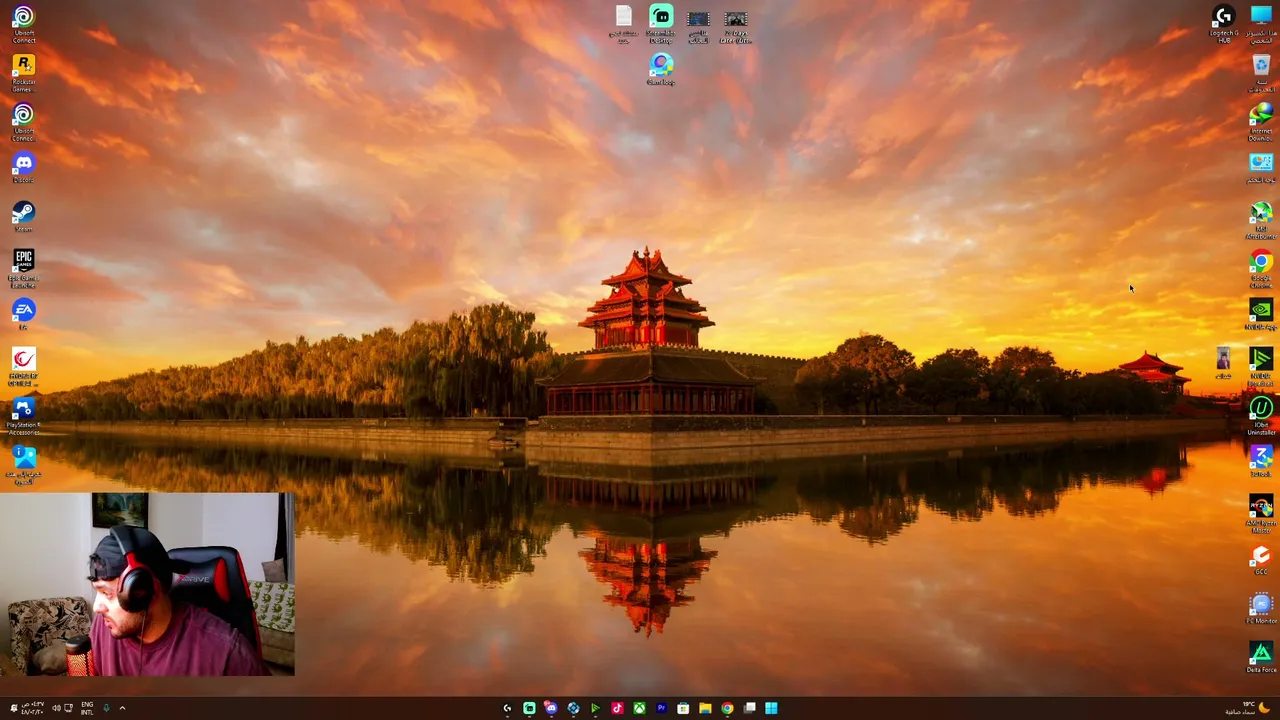Open Google Chrome from the taskbar

(x=727, y=708)
